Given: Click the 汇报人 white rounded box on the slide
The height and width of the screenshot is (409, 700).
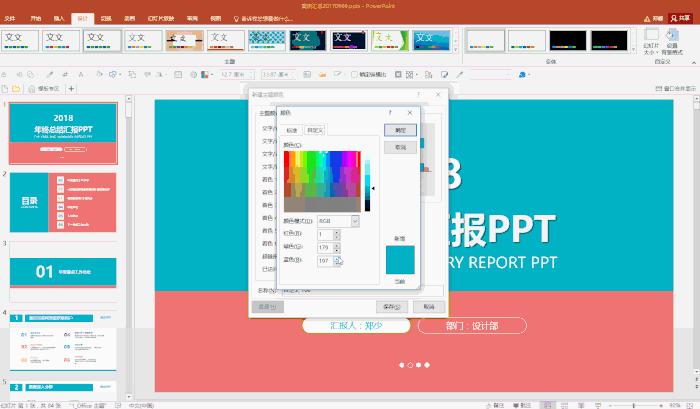Looking at the screenshot, I should 356,326.
